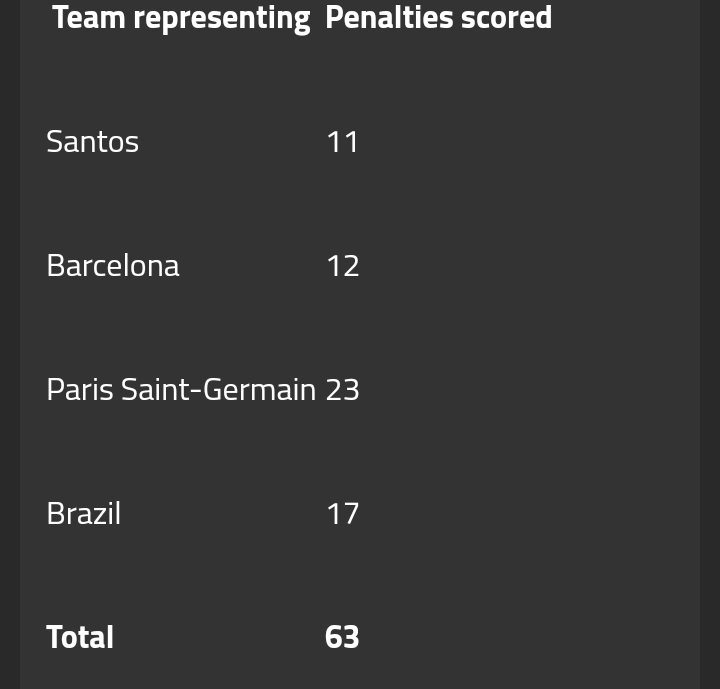Select the Santos team cell
The image size is (720, 689).
tap(92, 141)
